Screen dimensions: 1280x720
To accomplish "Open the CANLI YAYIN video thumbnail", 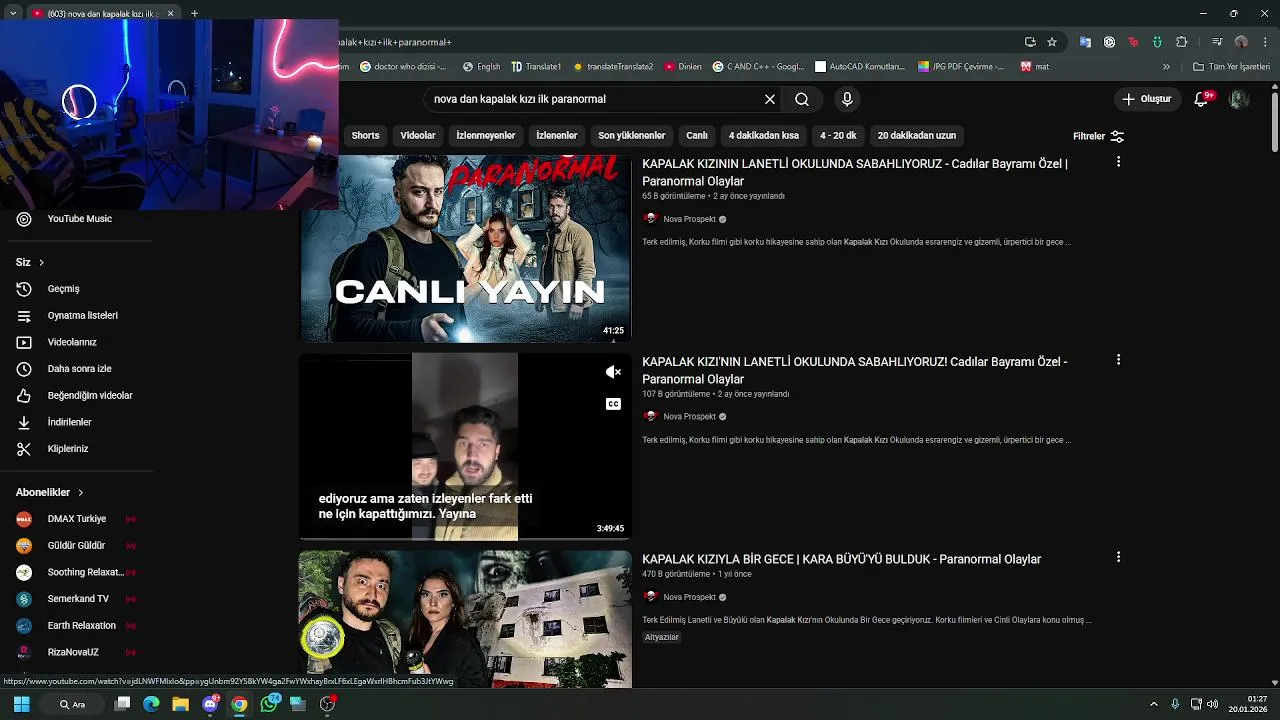I will click(x=465, y=248).
